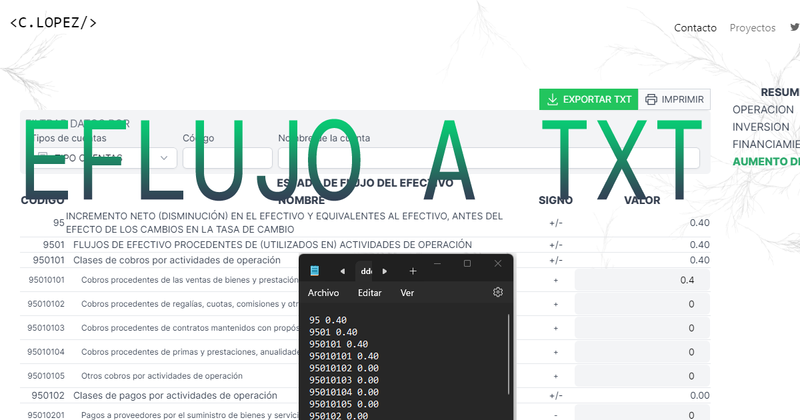Open the Twitter profile icon
800x420 pixels.
[794, 27]
